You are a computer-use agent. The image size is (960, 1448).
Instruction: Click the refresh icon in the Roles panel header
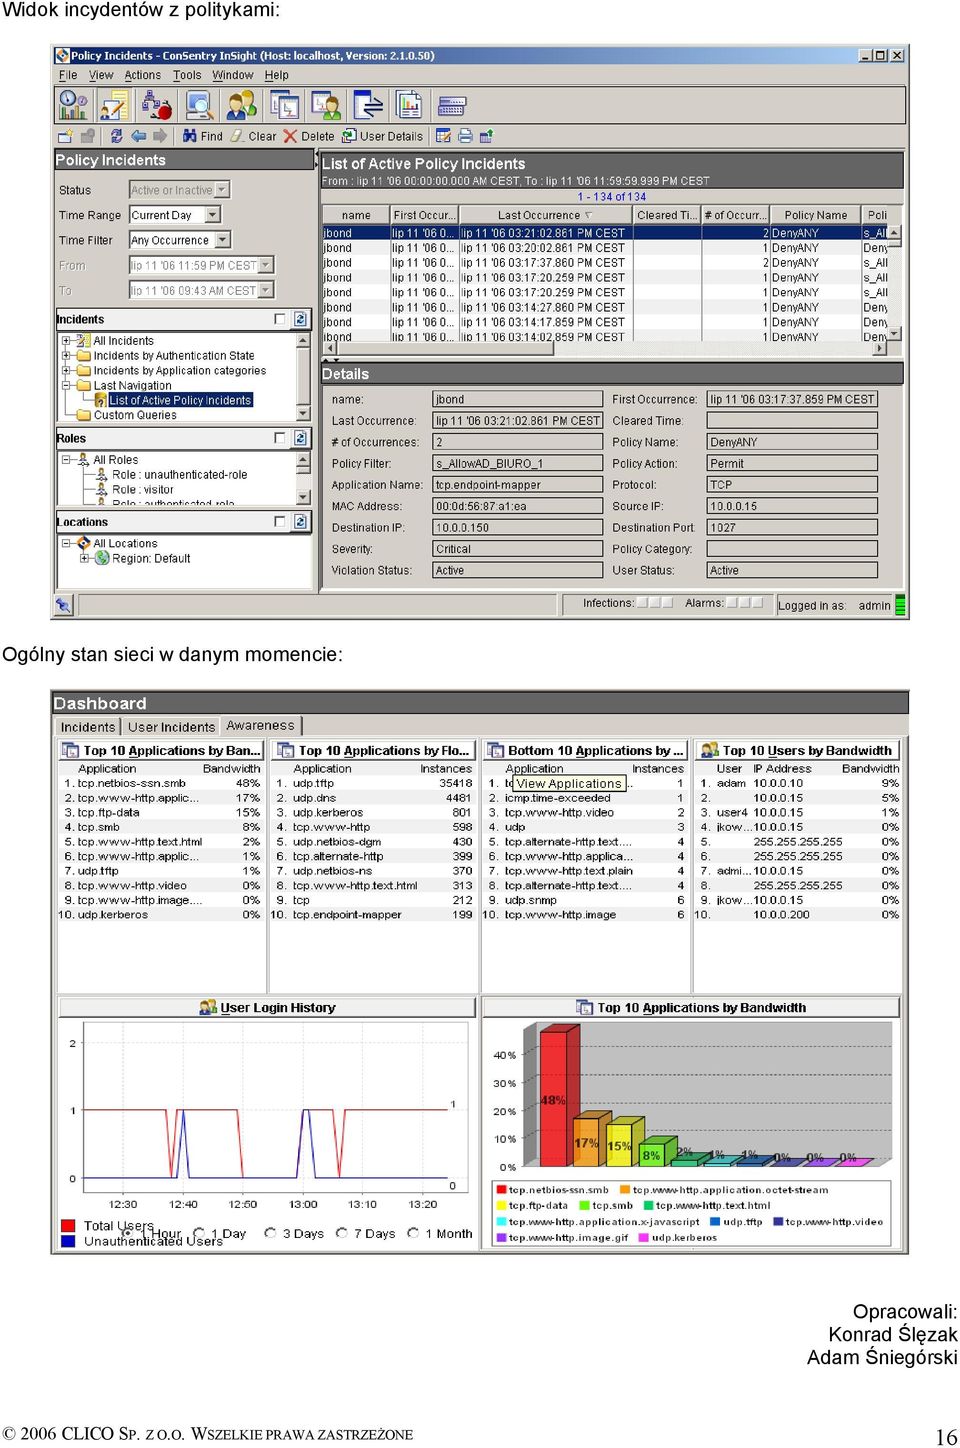[300, 438]
